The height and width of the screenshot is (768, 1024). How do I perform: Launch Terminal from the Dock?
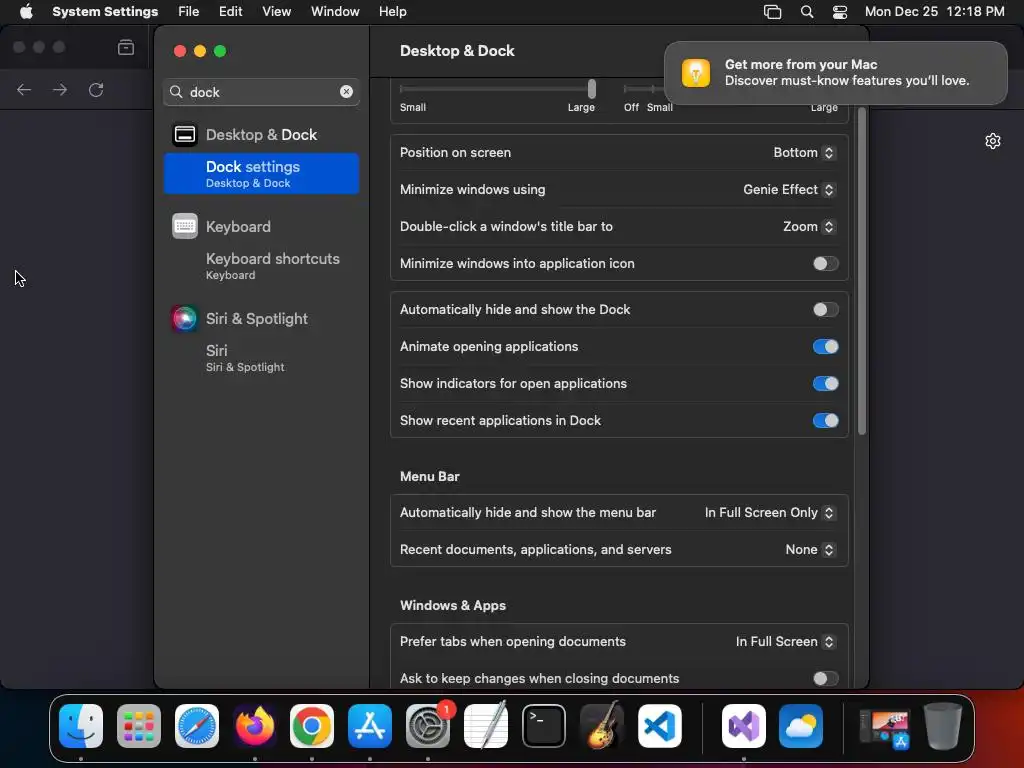pyautogui.click(x=543, y=726)
